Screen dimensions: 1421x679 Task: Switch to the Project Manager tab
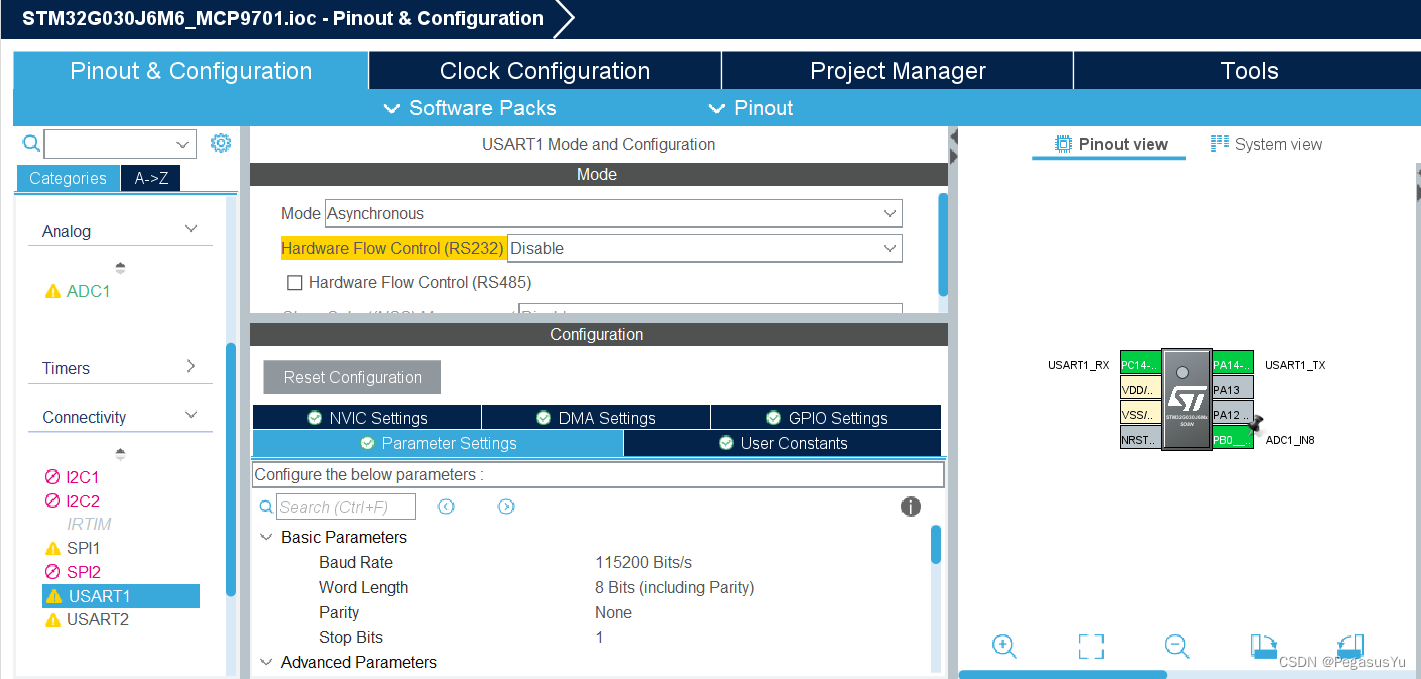pos(897,71)
